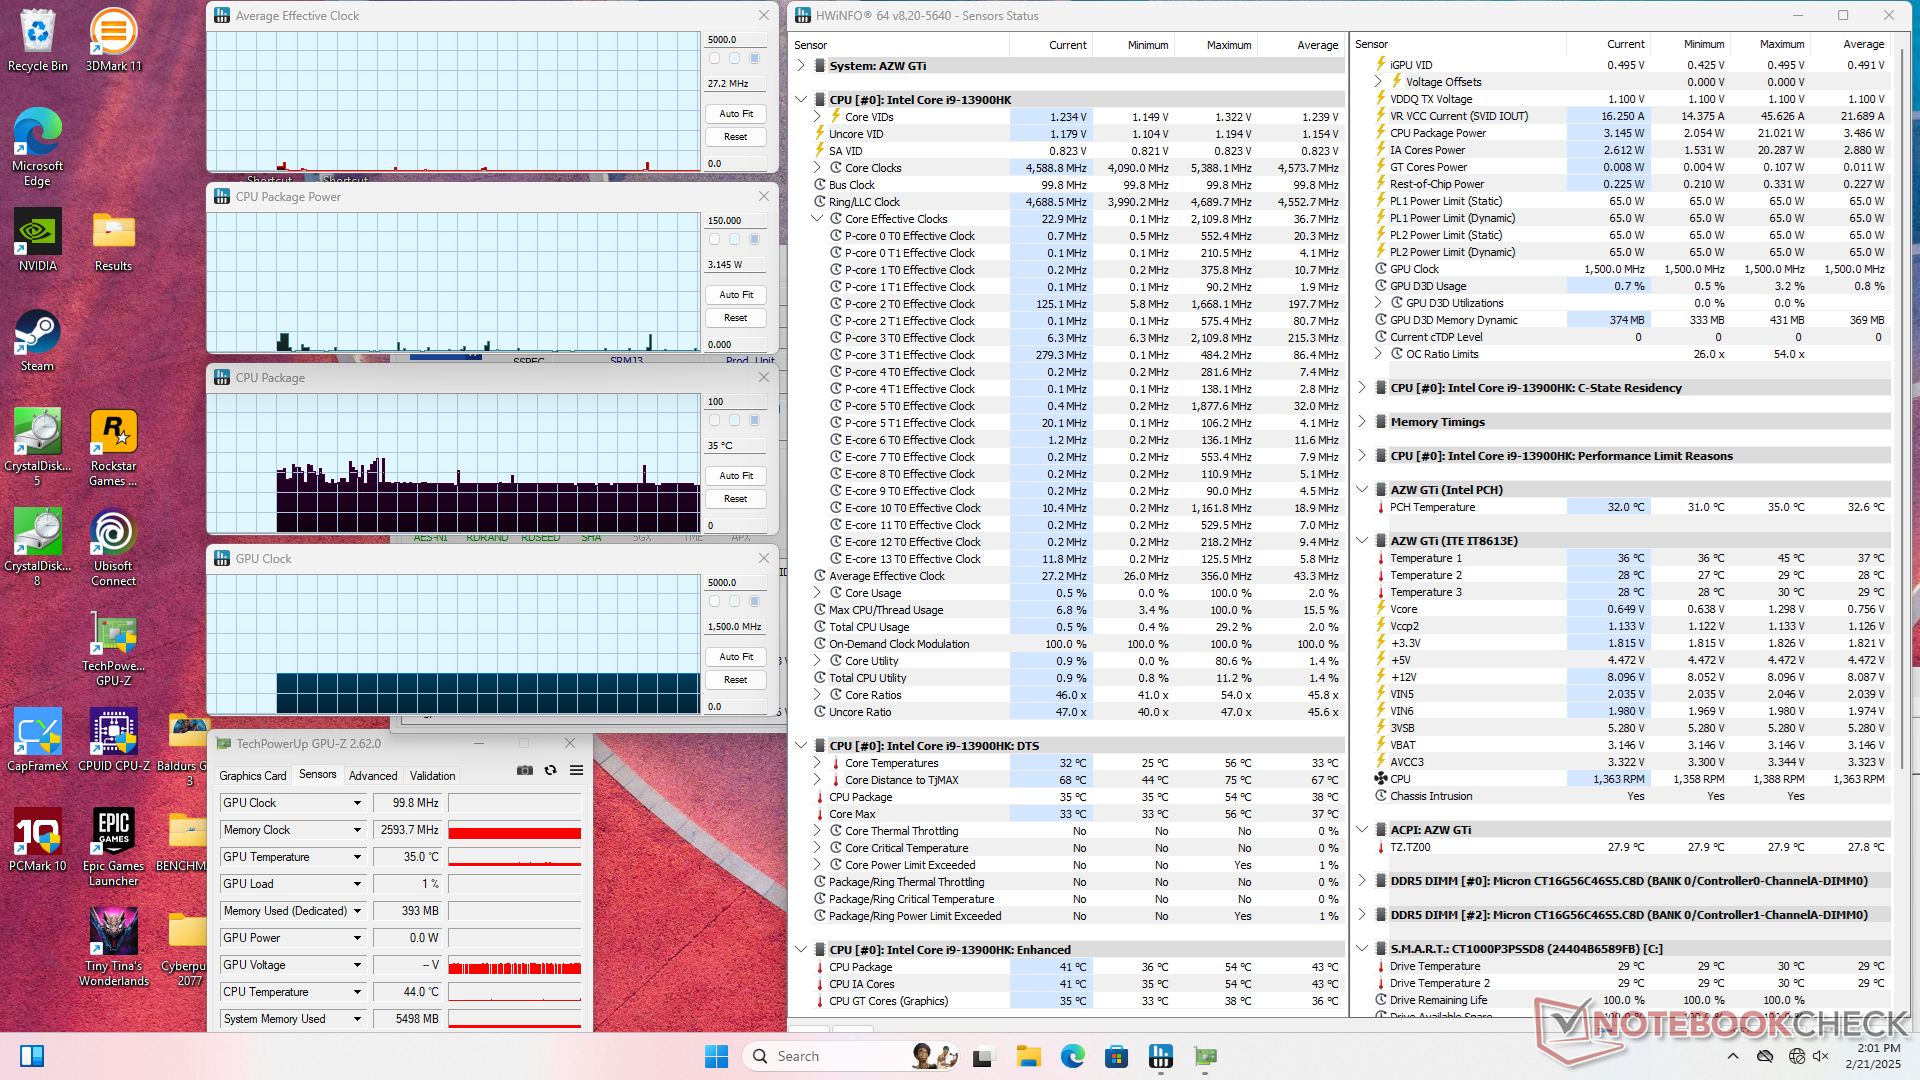Viewport: 1920px width, 1080px height.
Task: Click Auto Fit in Average Effective Clock window
Action: (736, 114)
